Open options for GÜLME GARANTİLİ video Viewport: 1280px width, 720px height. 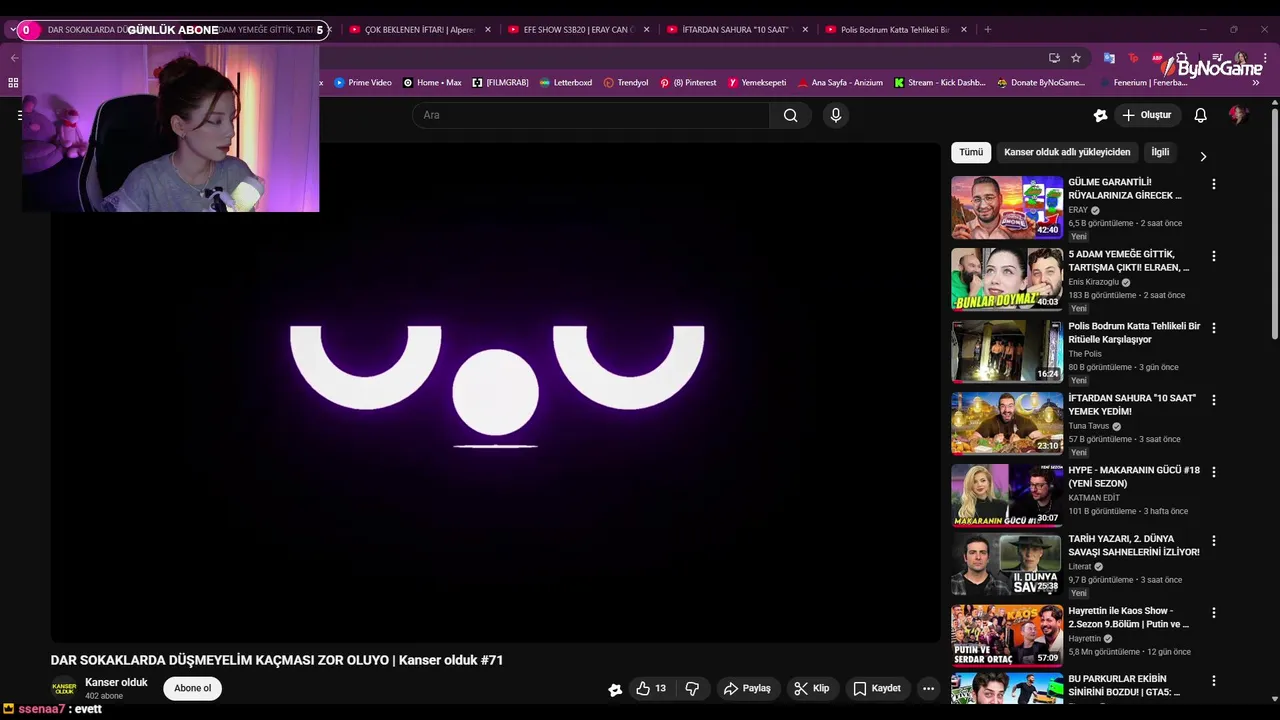(x=1214, y=184)
